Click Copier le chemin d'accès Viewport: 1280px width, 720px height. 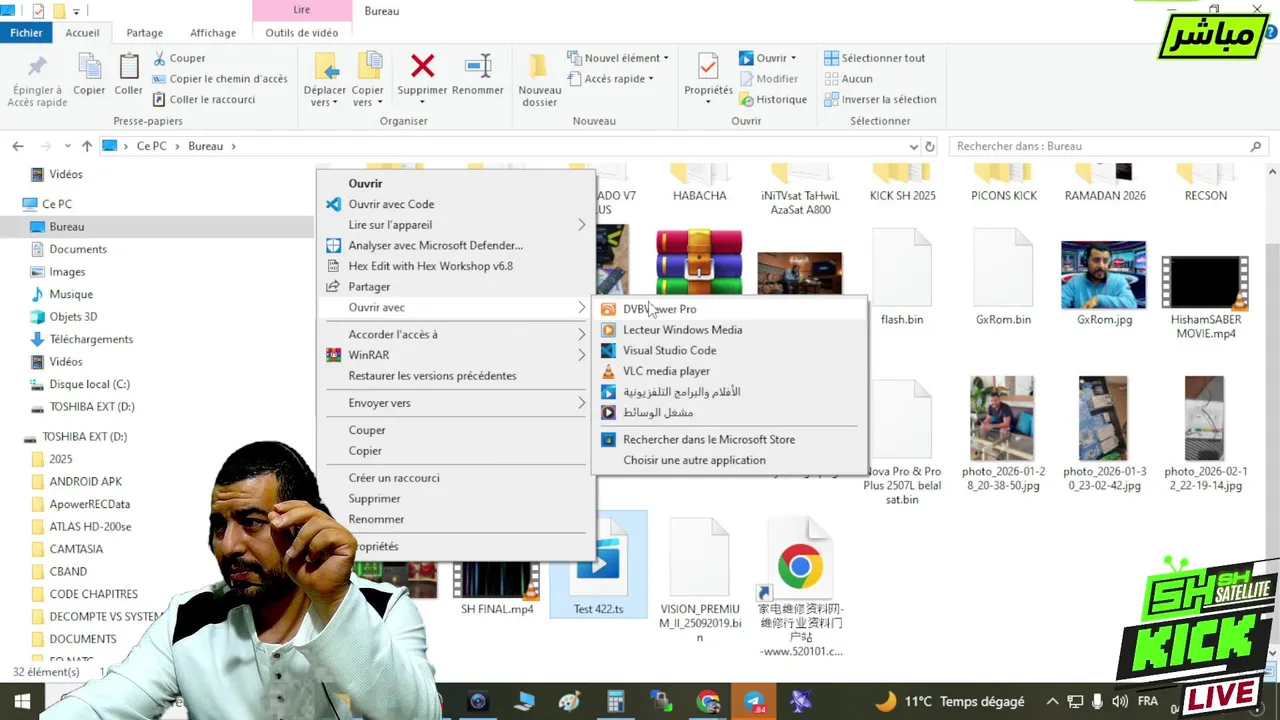[x=220, y=79]
